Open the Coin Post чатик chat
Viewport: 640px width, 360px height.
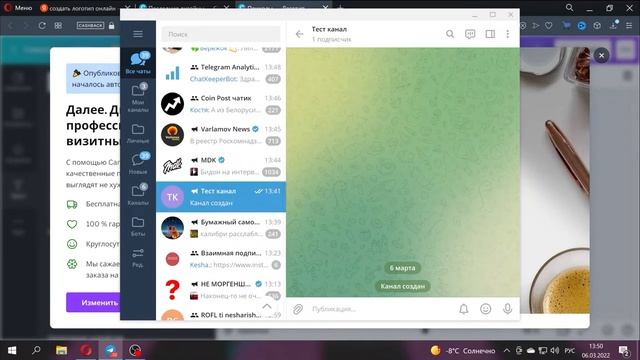point(221,104)
